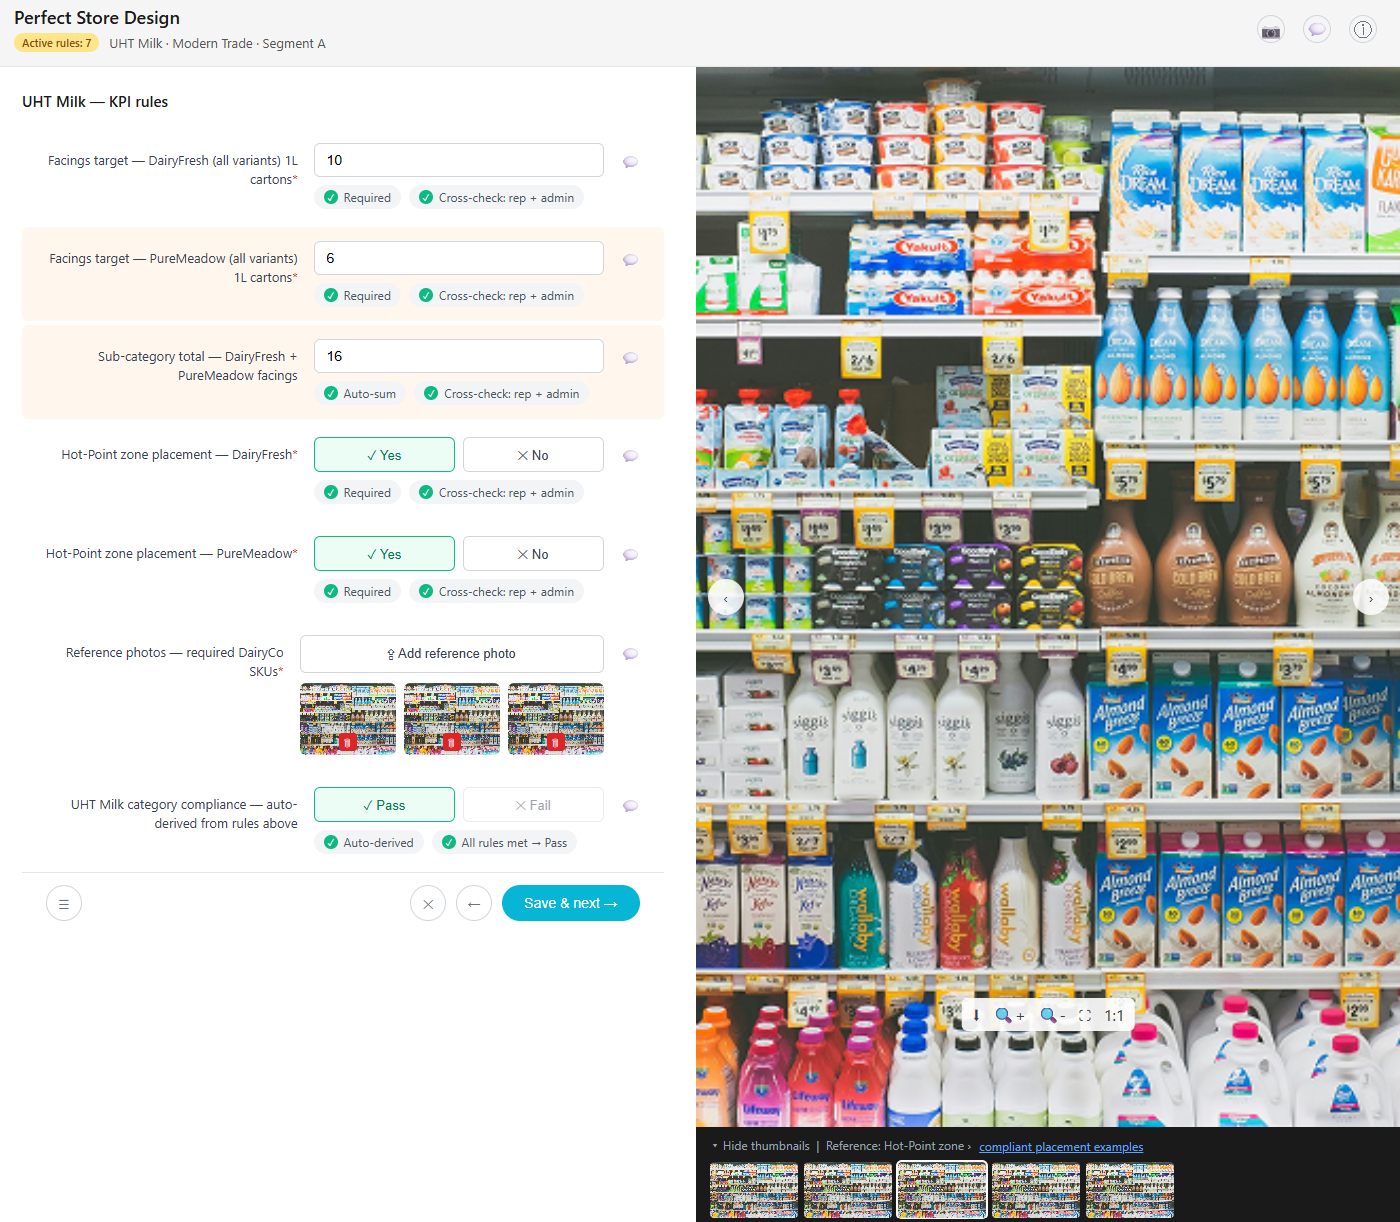
Task: Open the camera capture icon in header
Action: (1271, 30)
